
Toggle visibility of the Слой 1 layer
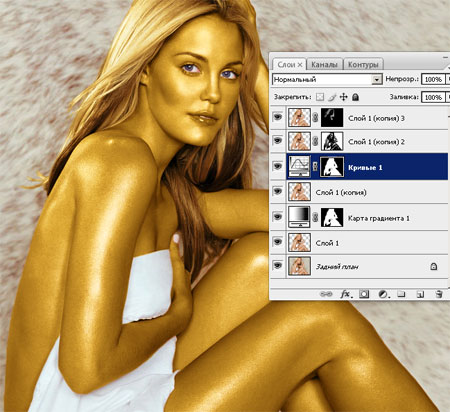pyautogui.click(x=278, y=242)
